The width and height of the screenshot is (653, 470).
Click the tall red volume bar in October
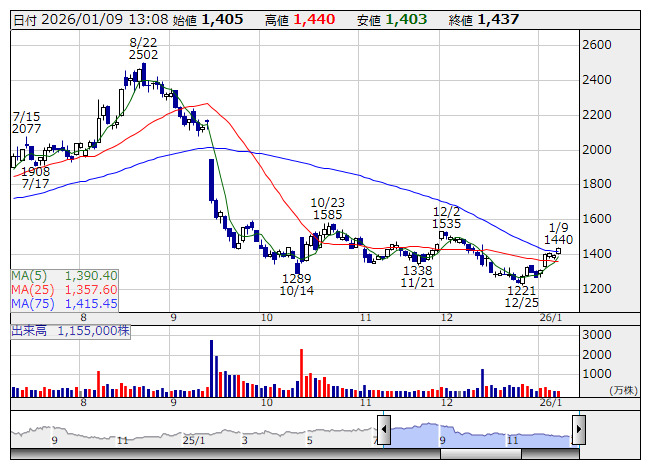pyautogui.click(x=302, y=374)
